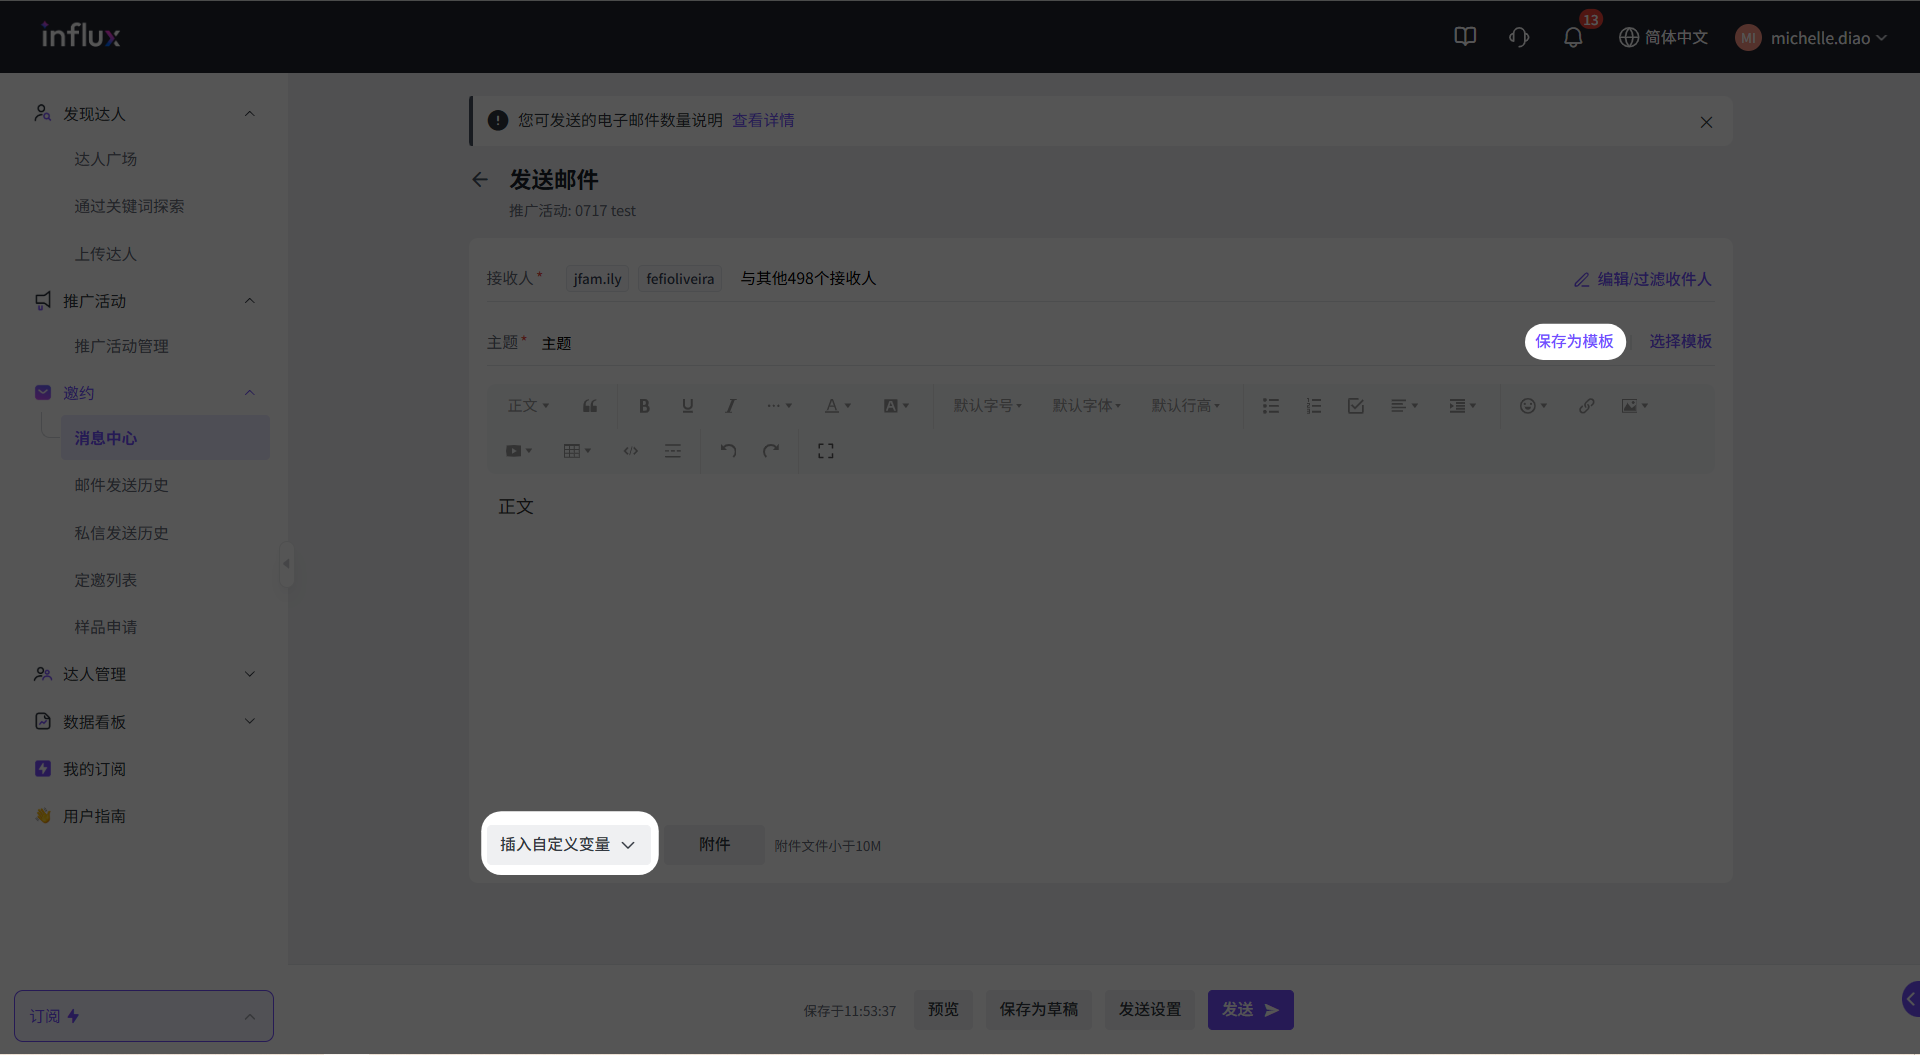The width and height of the screenshot is (1920, 1055).
Task: Open the 默认字号 font size dropdown
Action: pyautogui.click(x=987, y=406)
